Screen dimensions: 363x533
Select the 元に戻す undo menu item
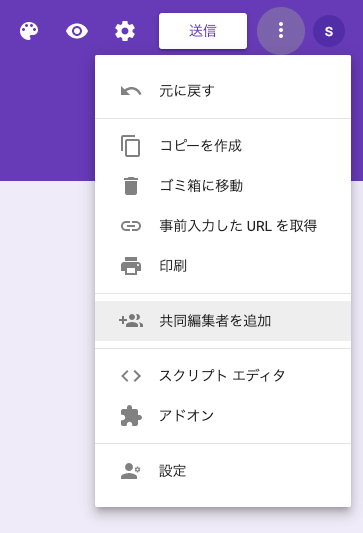coord(223,91)
